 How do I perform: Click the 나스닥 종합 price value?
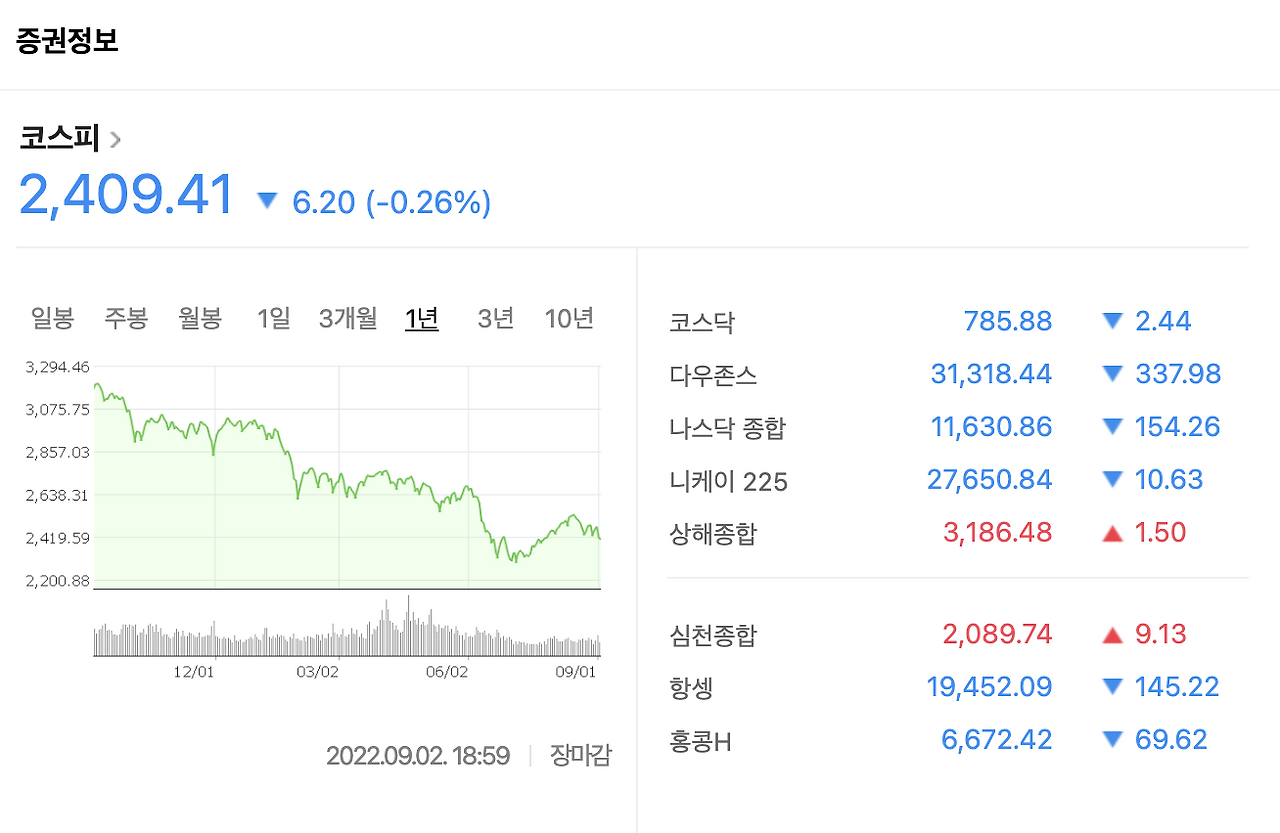991,426
